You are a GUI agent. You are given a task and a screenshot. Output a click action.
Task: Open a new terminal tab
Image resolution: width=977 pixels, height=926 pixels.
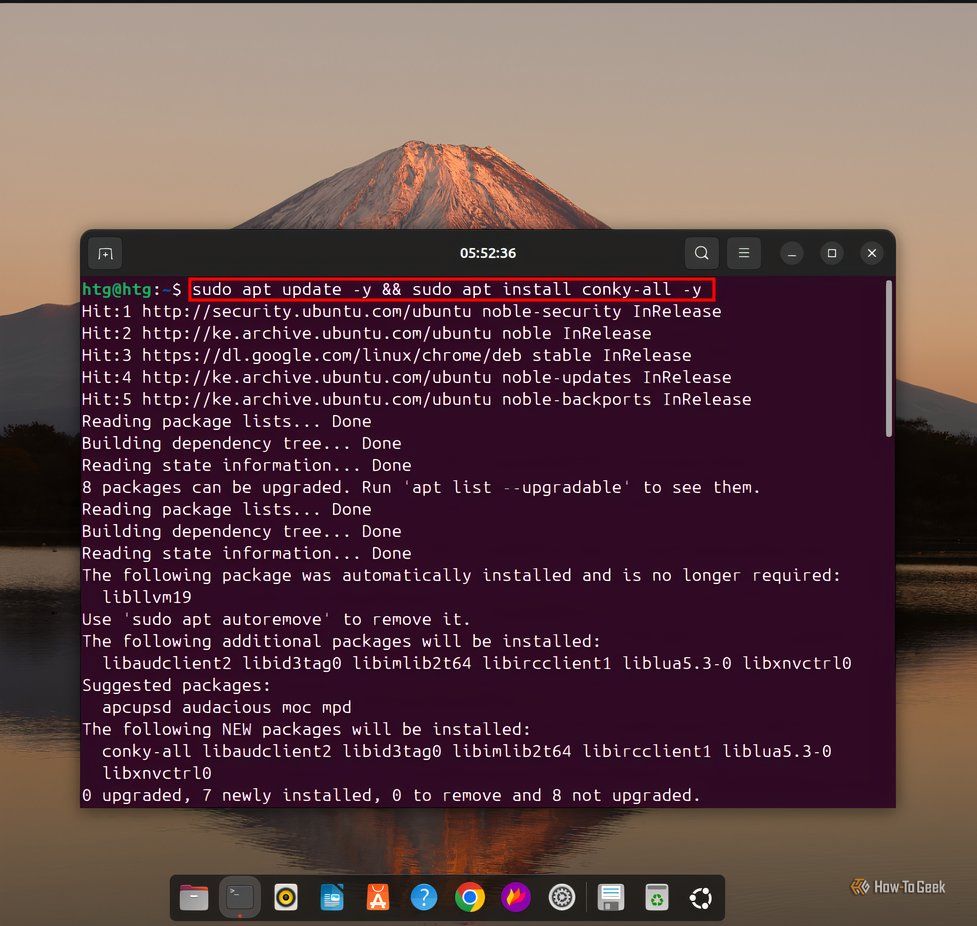tap(105, 253)
